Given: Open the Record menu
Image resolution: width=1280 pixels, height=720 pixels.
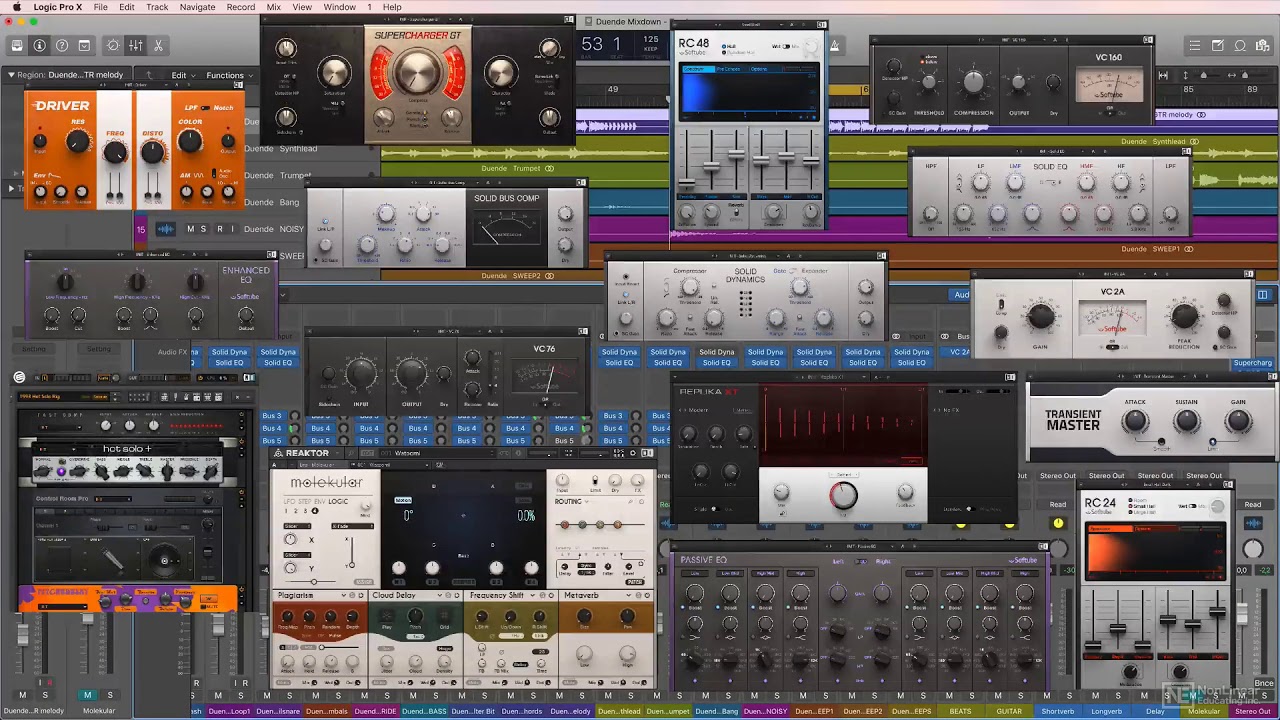Looking at the screenshot, I should point(240,7).
